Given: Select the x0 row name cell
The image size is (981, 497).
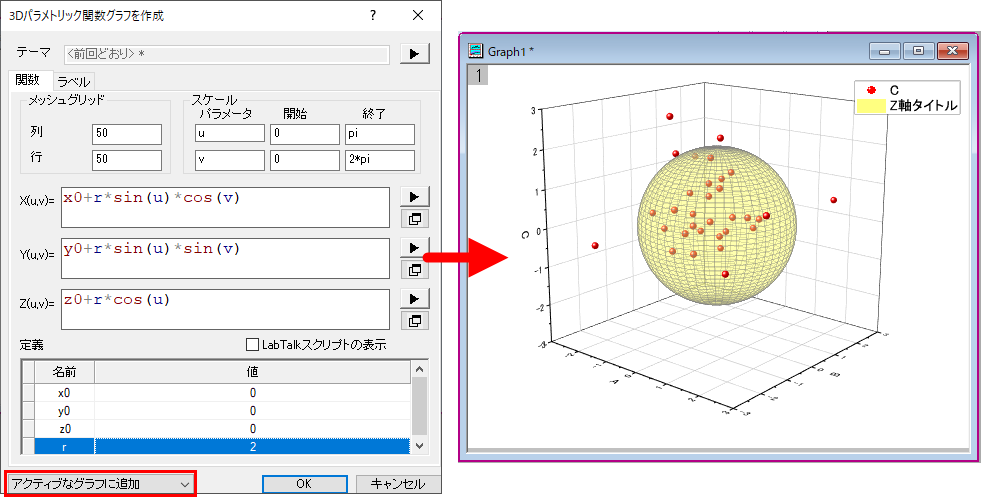Looking at the screenshot, I should coord(64,392).
